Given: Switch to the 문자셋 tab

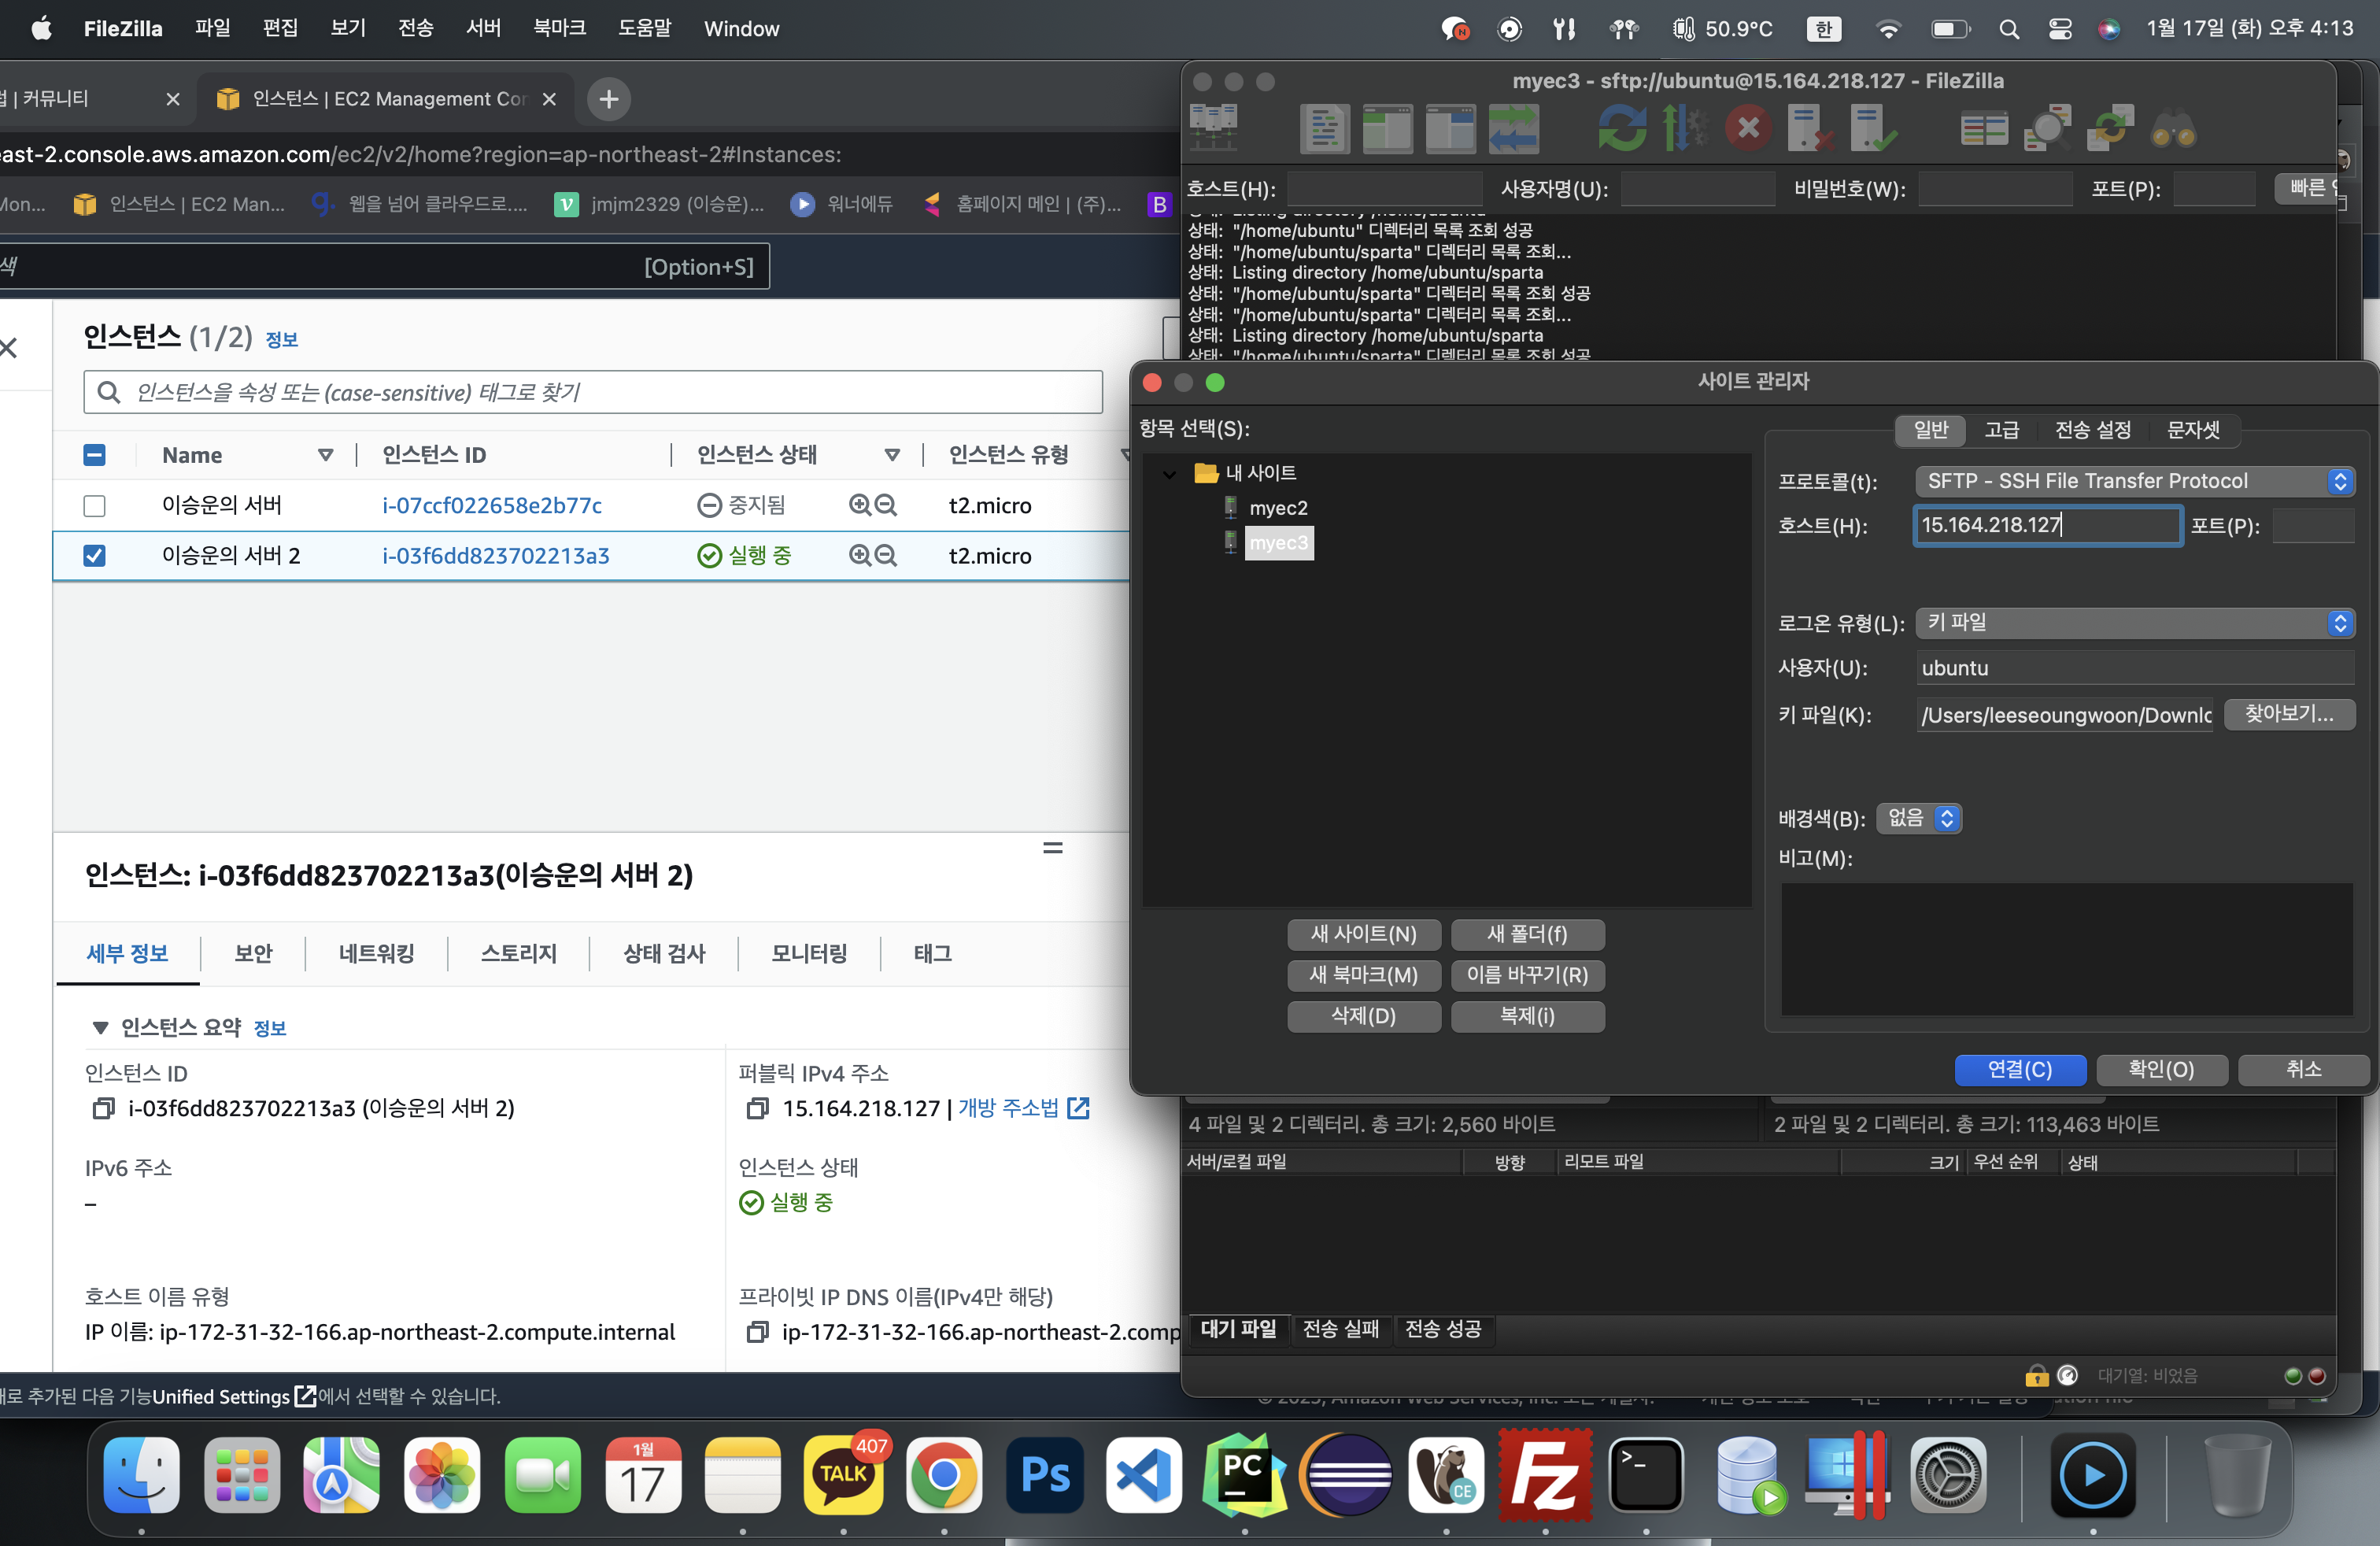Looking at the screenshot, I should [2193, 430].
